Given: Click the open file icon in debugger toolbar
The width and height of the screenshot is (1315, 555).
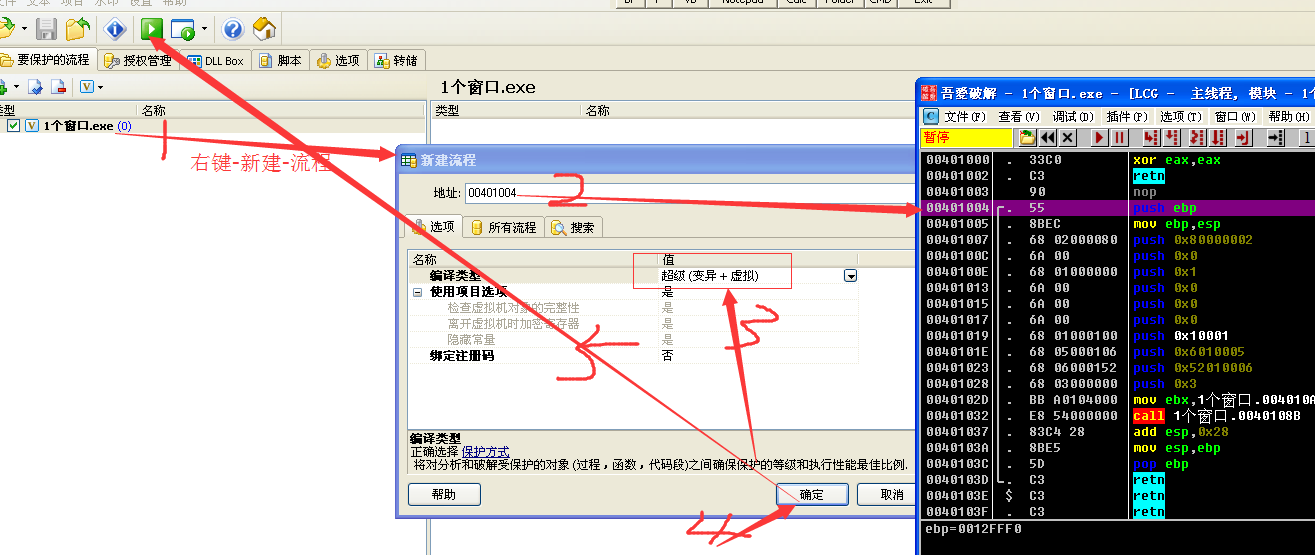Looking at the screenshot, I should [x=1027, y=137].
